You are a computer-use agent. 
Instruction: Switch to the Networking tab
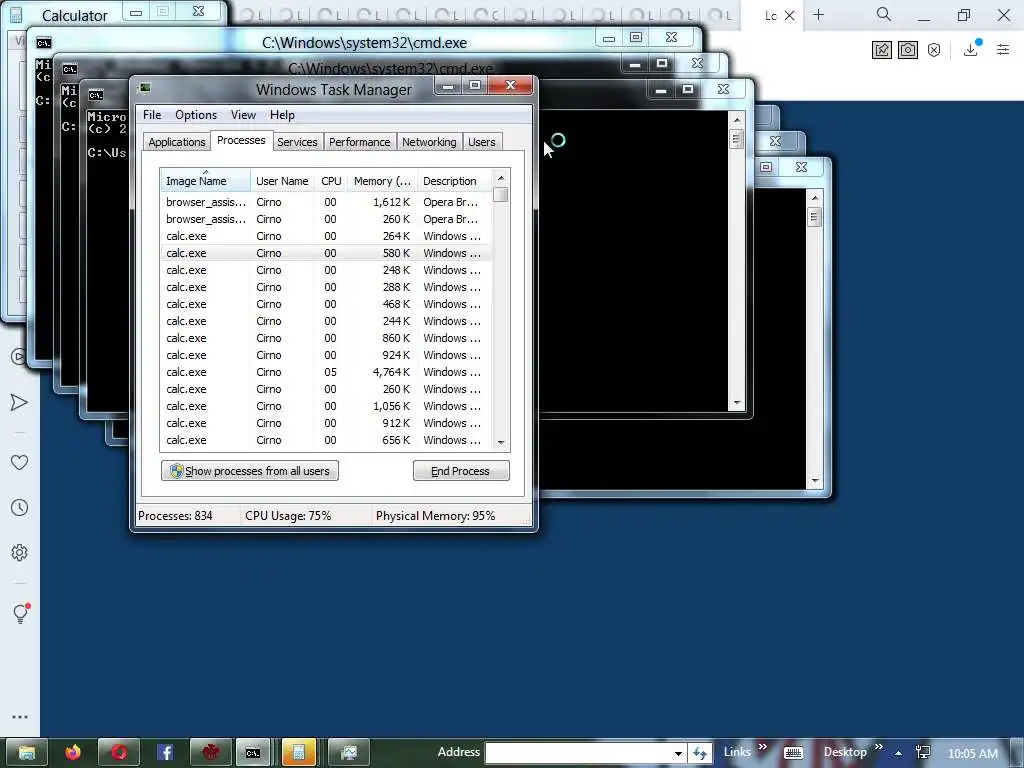429,142
